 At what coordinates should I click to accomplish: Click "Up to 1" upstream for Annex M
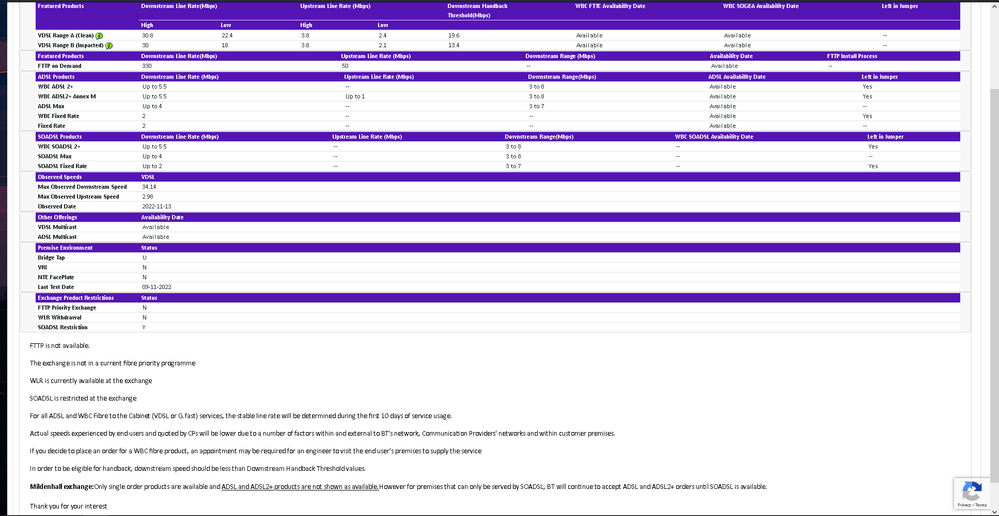(355, 96)
